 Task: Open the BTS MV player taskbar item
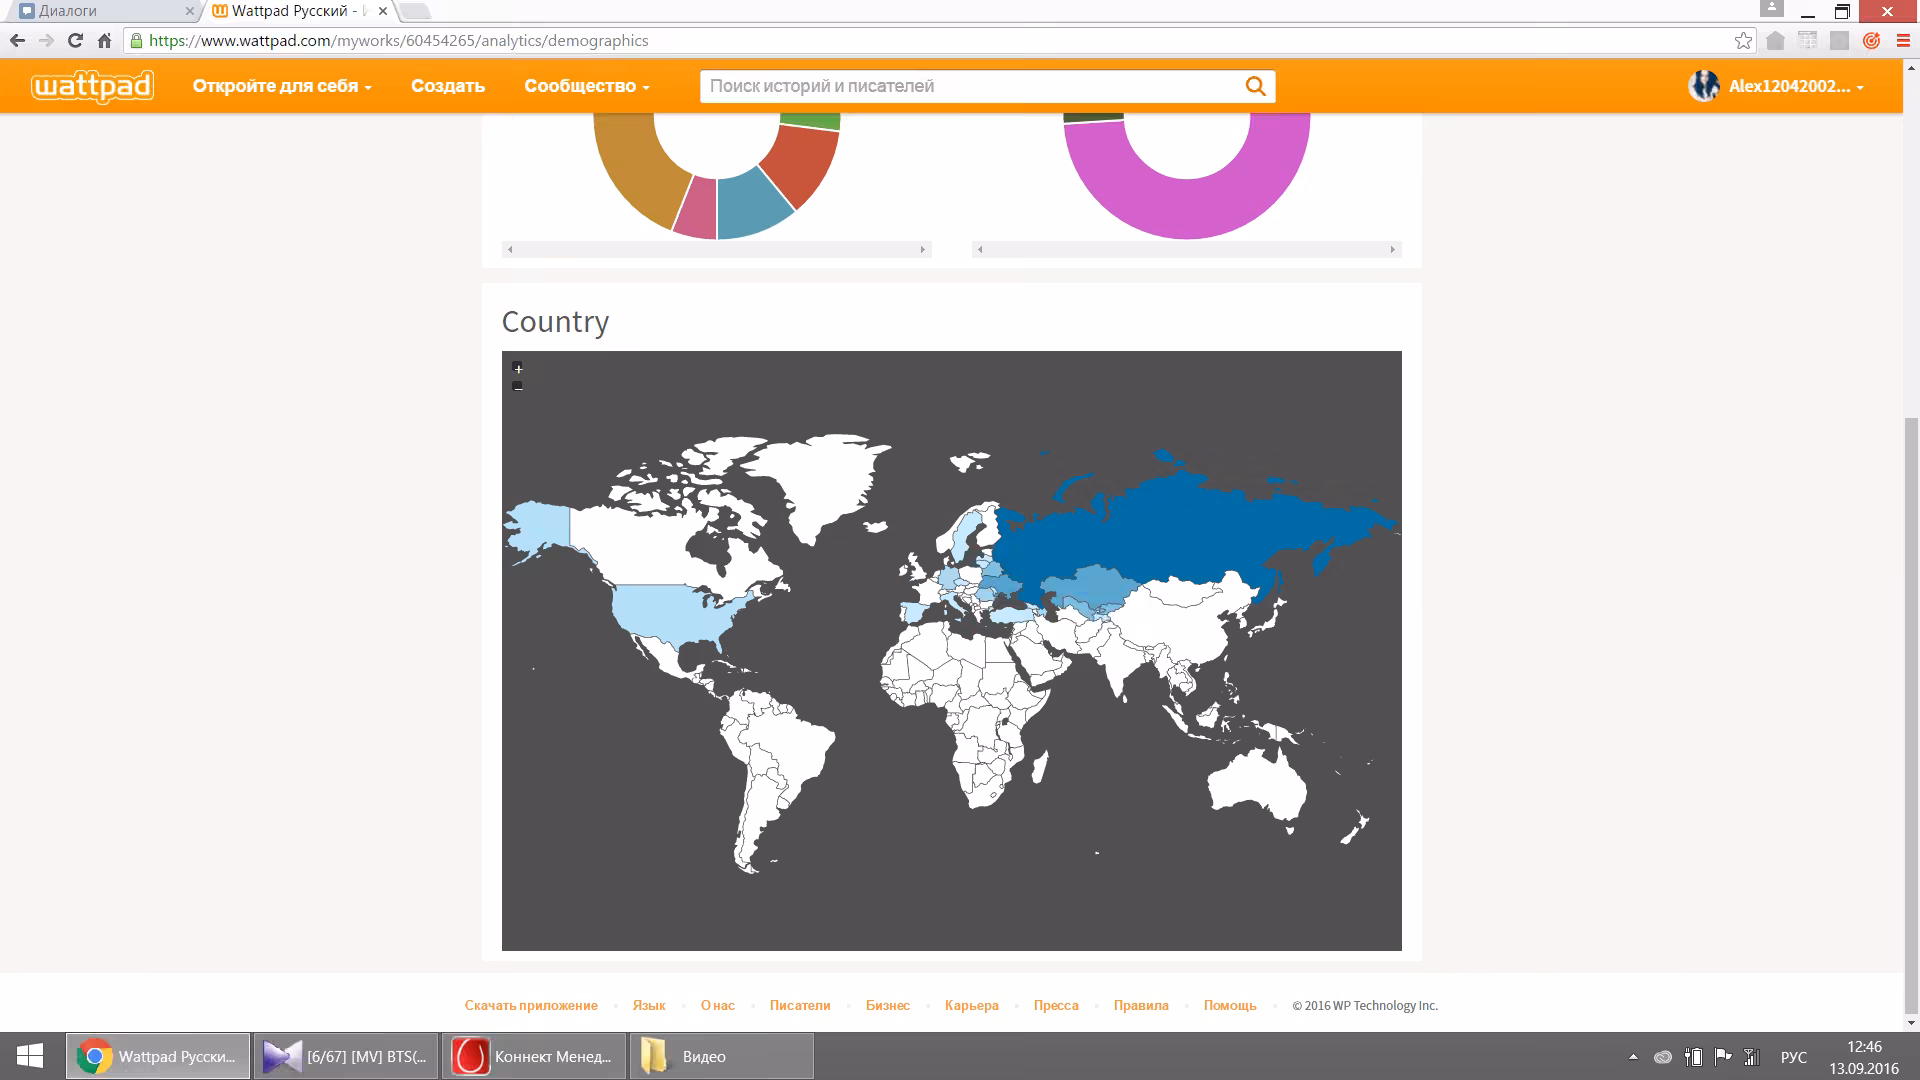[x=346, y=1056]
